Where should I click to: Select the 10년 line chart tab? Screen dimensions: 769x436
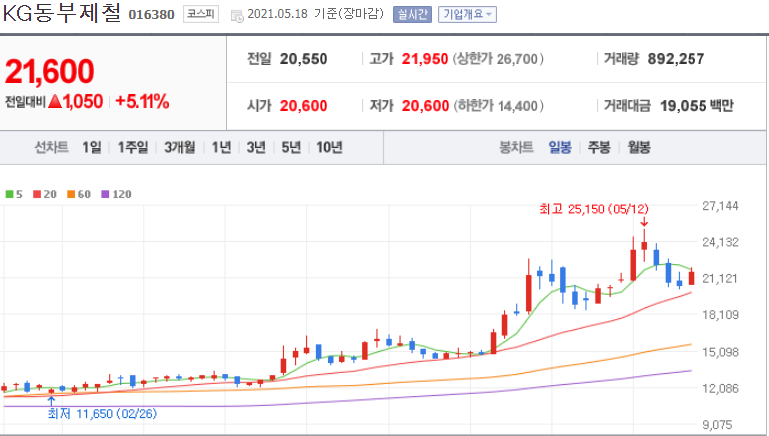coord(329,147)
